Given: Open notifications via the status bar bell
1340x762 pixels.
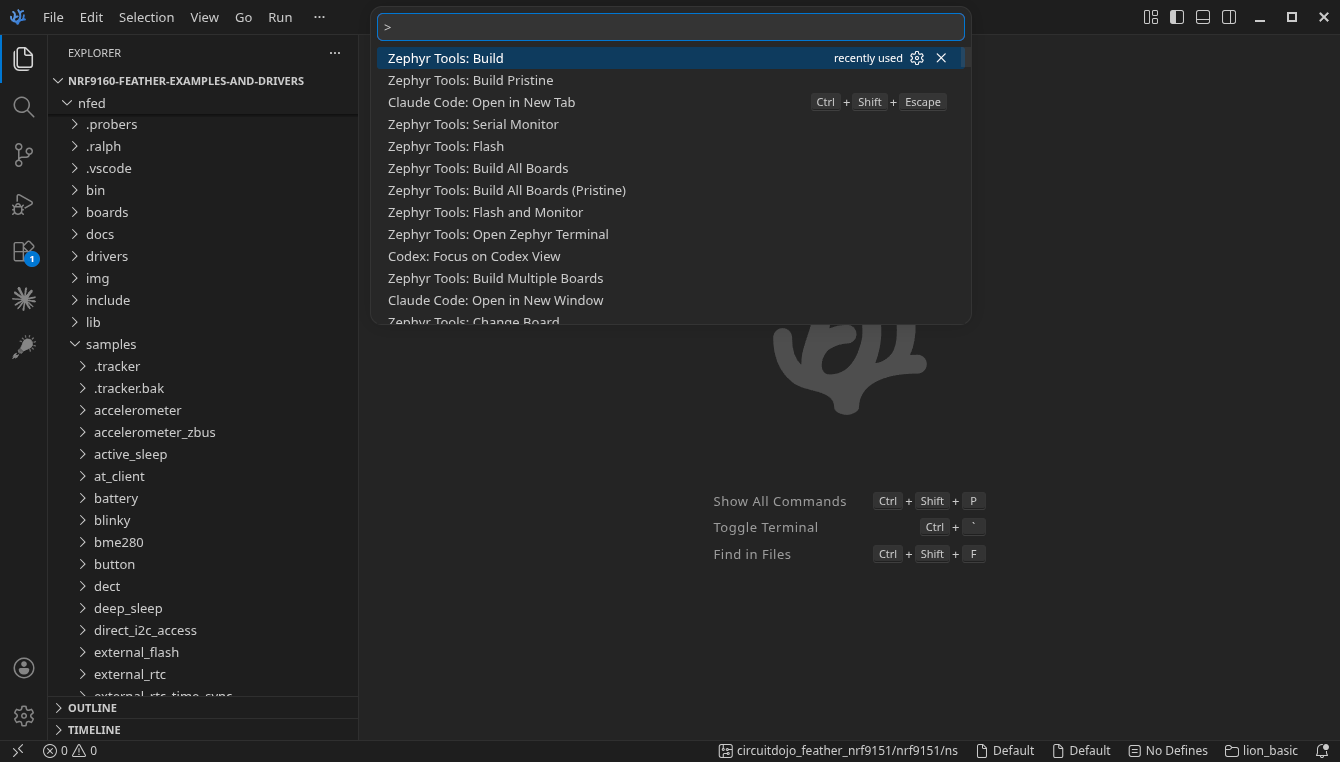Looking at the screenshot, I should pos(1324,750).
